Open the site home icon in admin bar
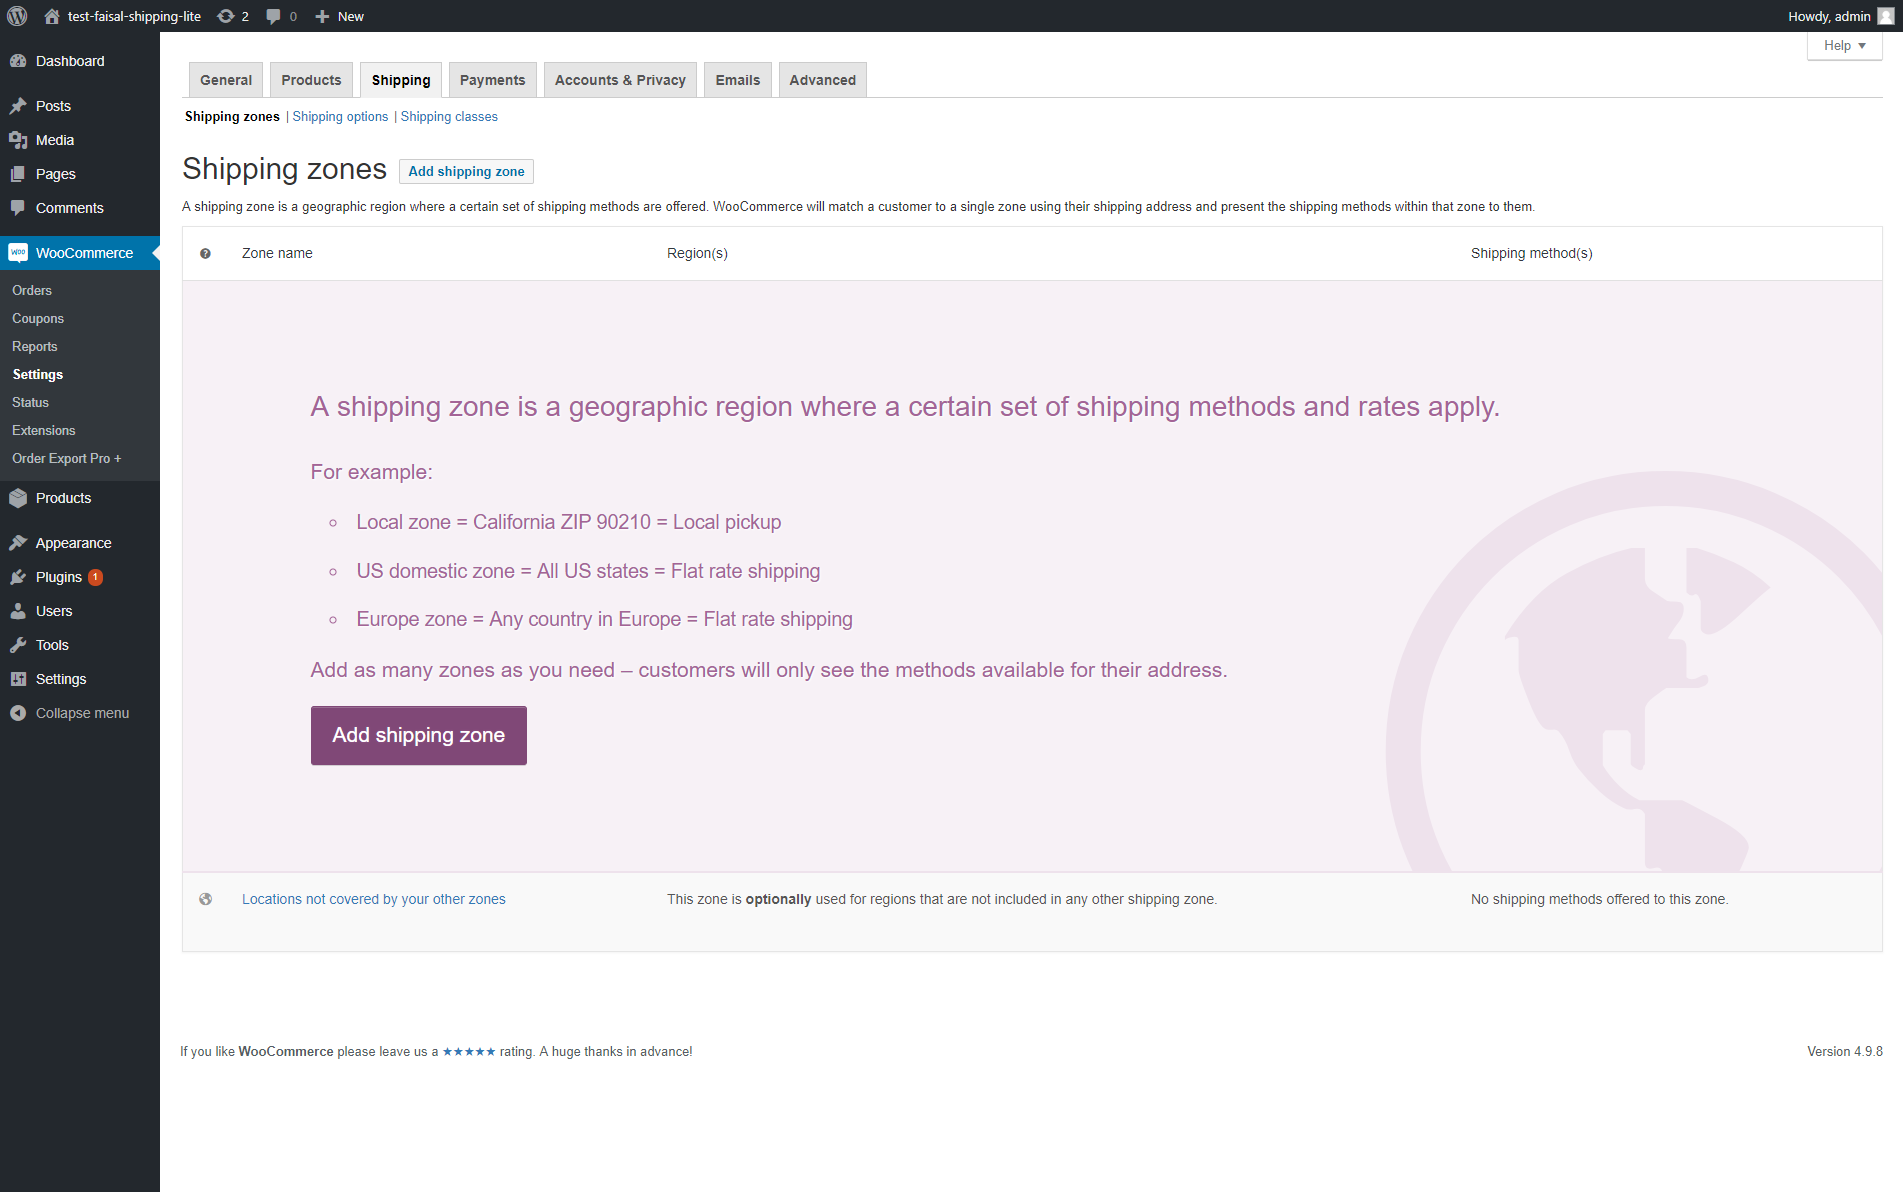Image resolution: width=1903 pixels, height=1192 pixels. [52, 16]
